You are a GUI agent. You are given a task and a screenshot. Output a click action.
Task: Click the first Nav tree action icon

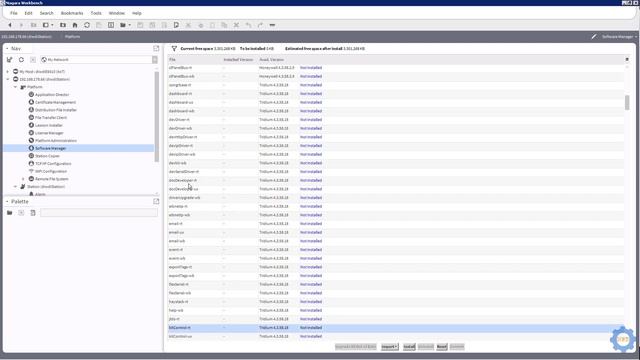(x=9, y=60)
